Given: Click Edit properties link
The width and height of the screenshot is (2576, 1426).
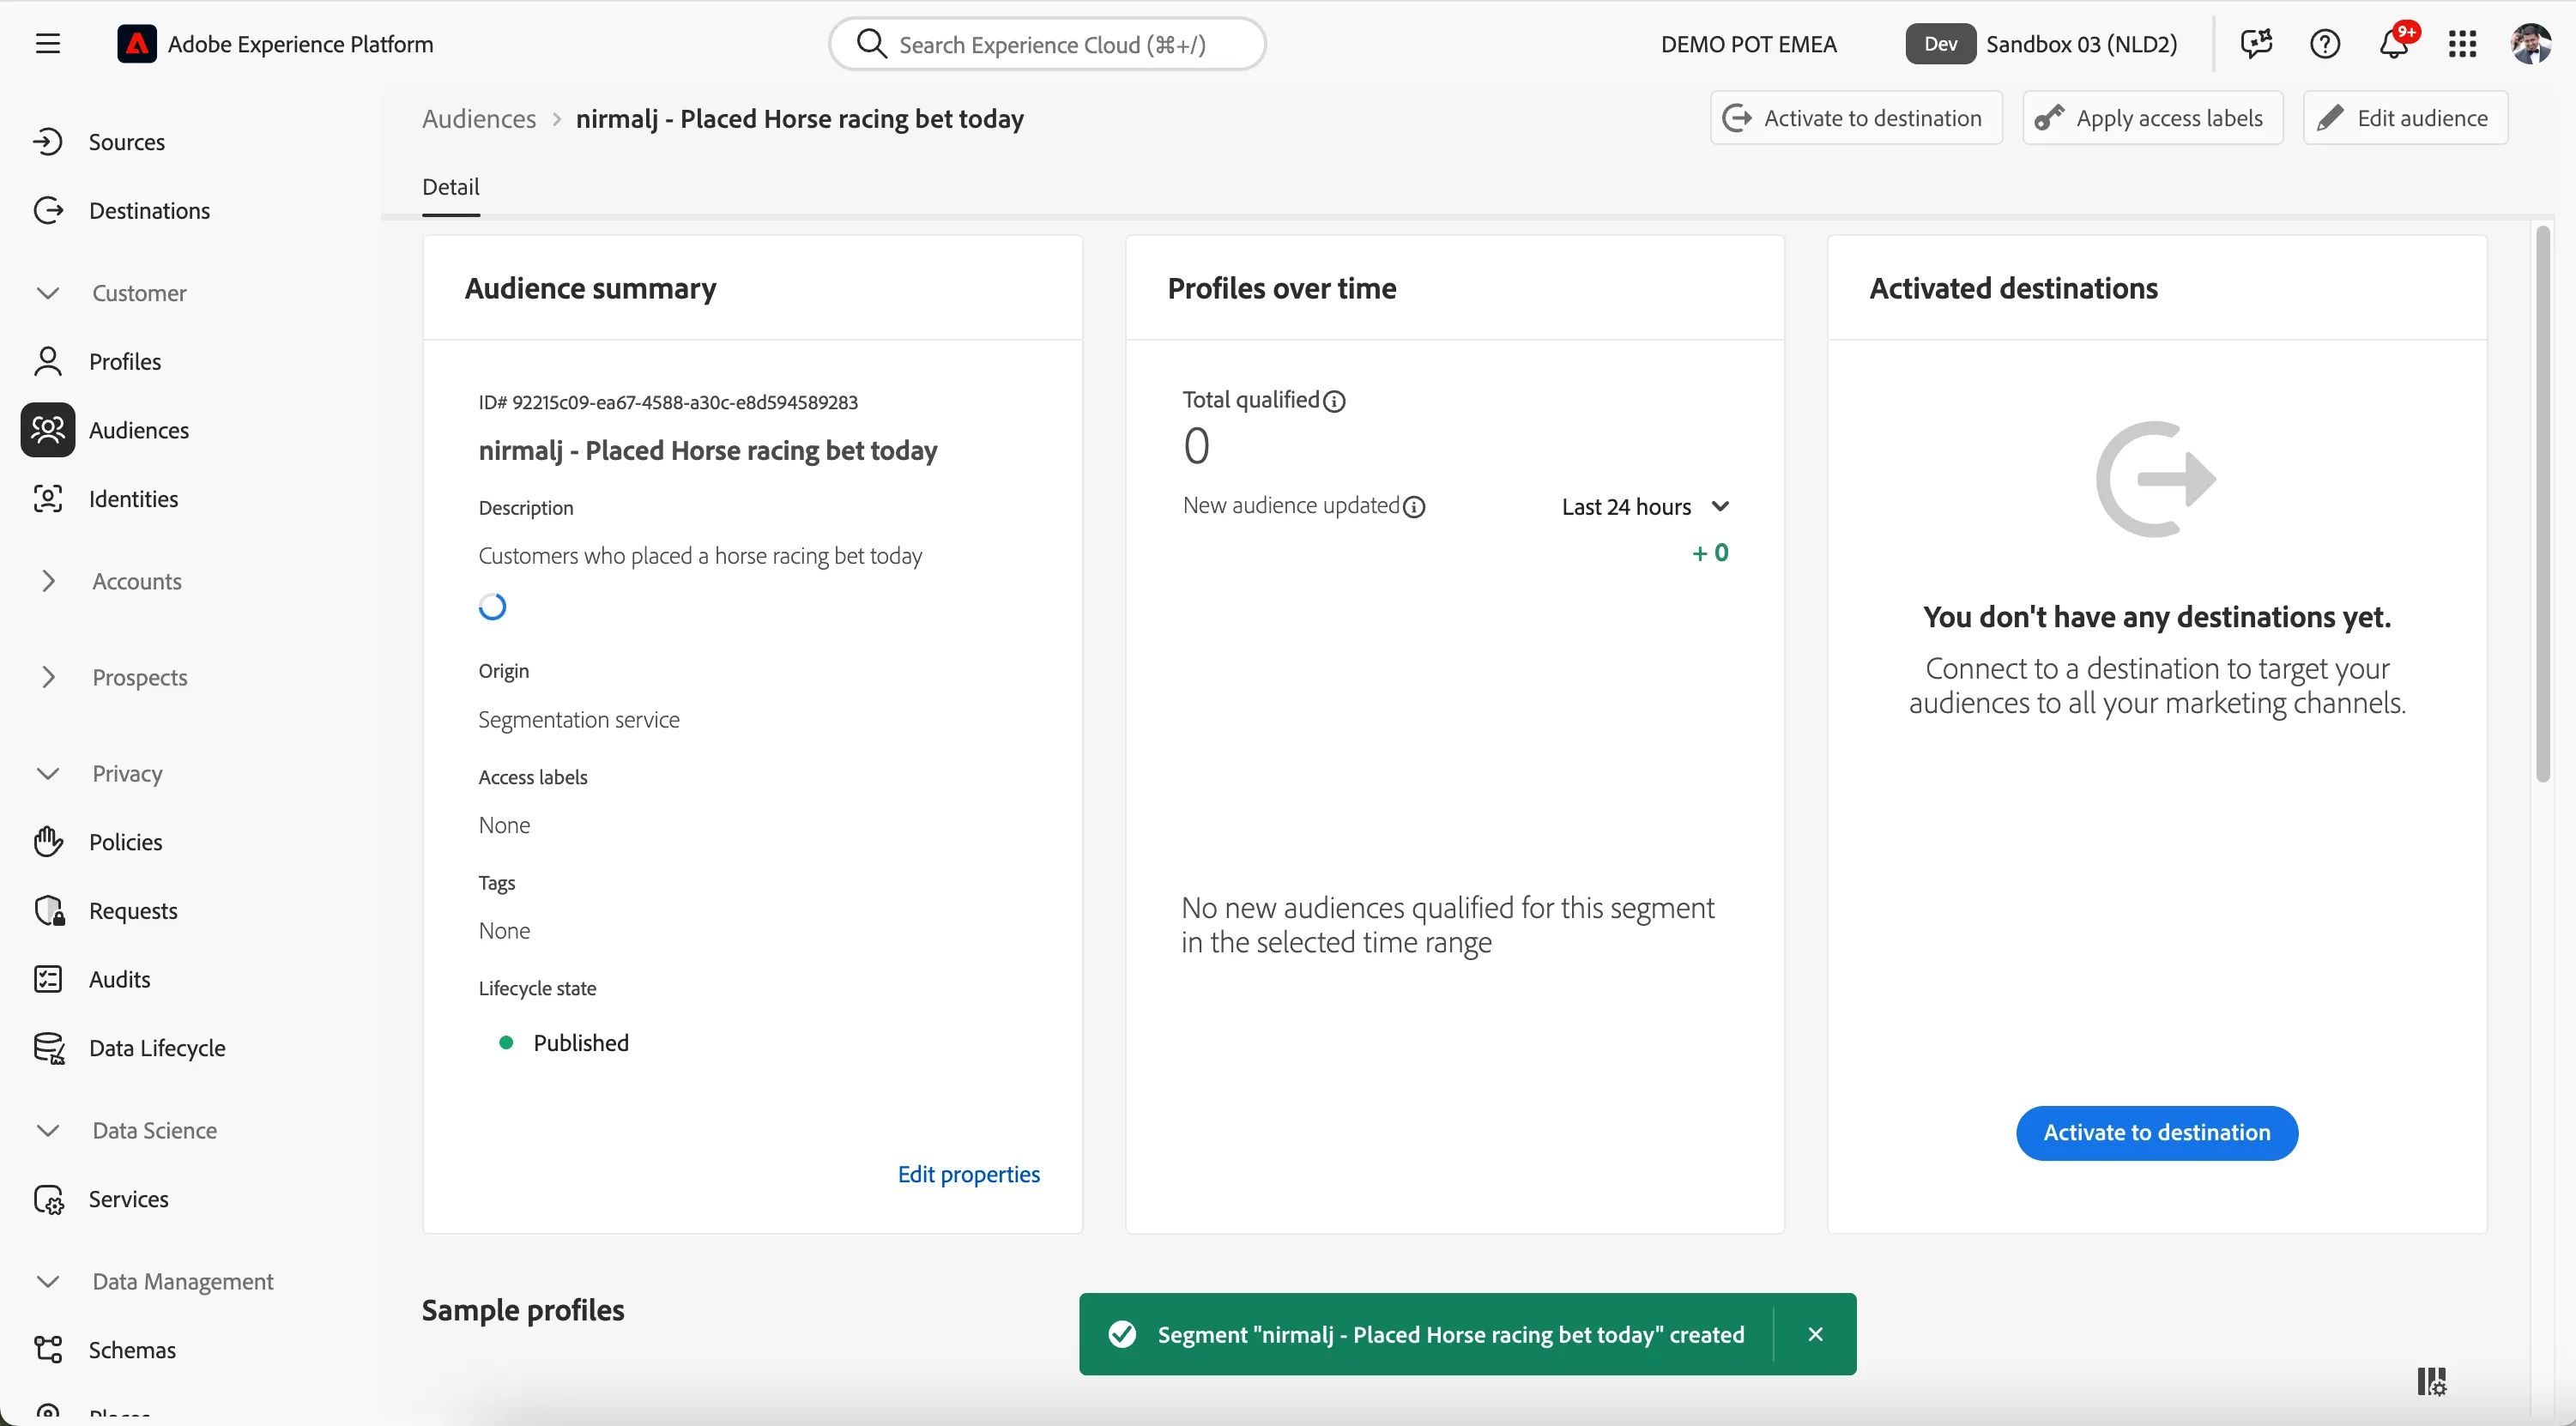Looking at the screenshot, I should (x=969, y=1174).
